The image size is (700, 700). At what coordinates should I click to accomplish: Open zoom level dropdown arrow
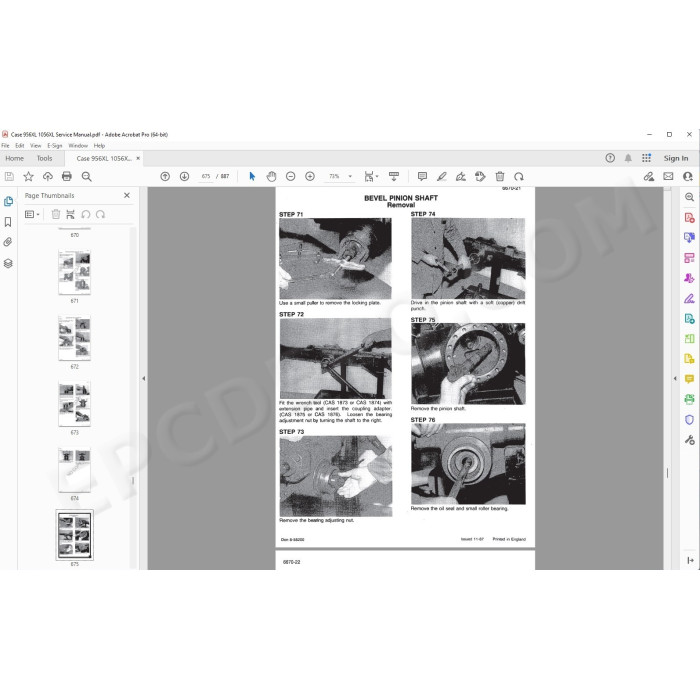point(350,176)
